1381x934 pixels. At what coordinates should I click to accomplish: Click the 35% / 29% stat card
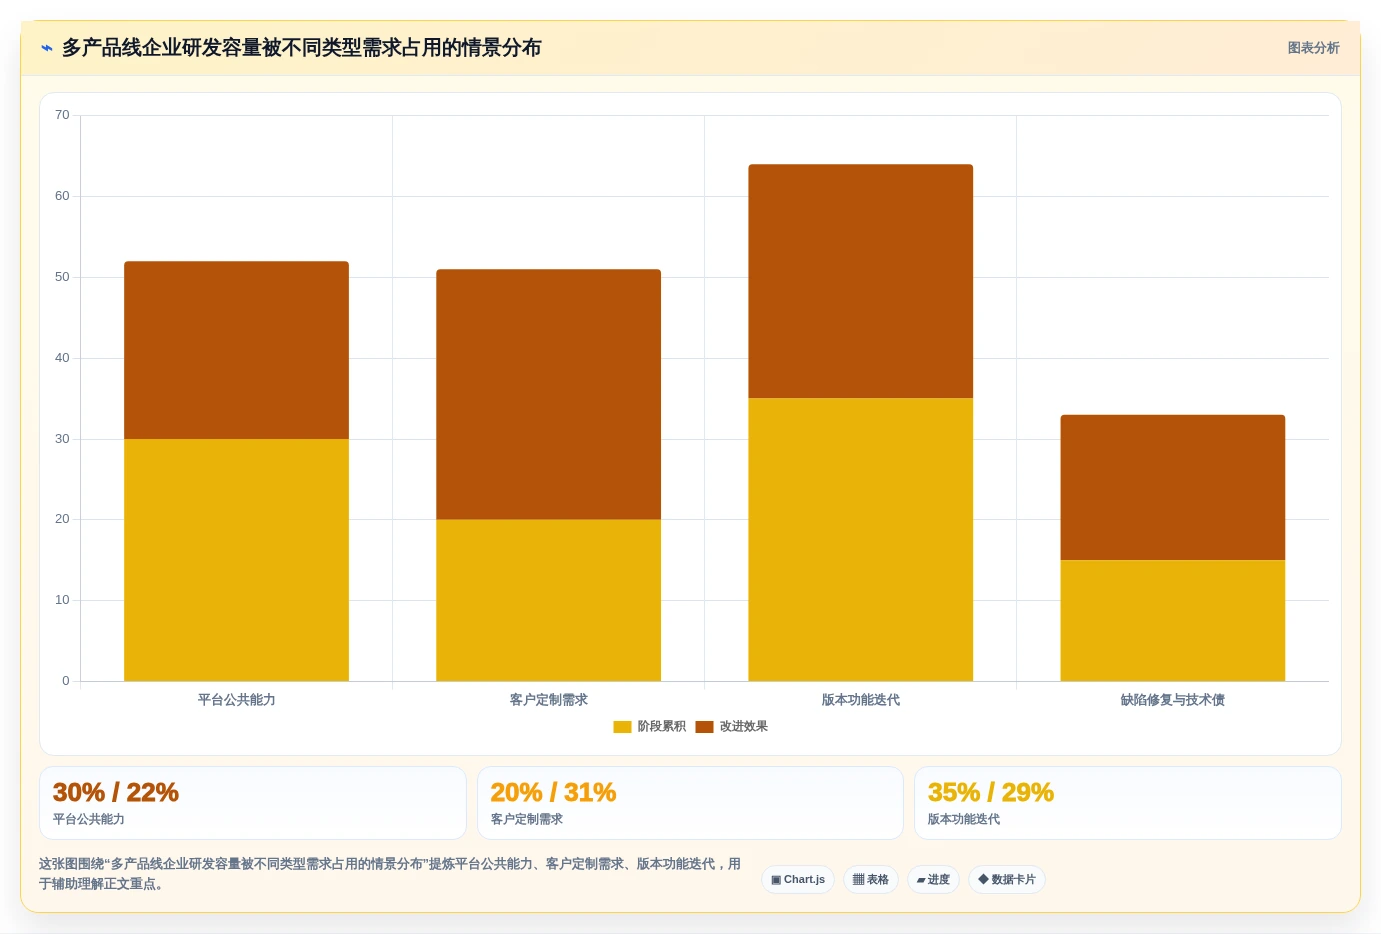tap(1128, 803)
